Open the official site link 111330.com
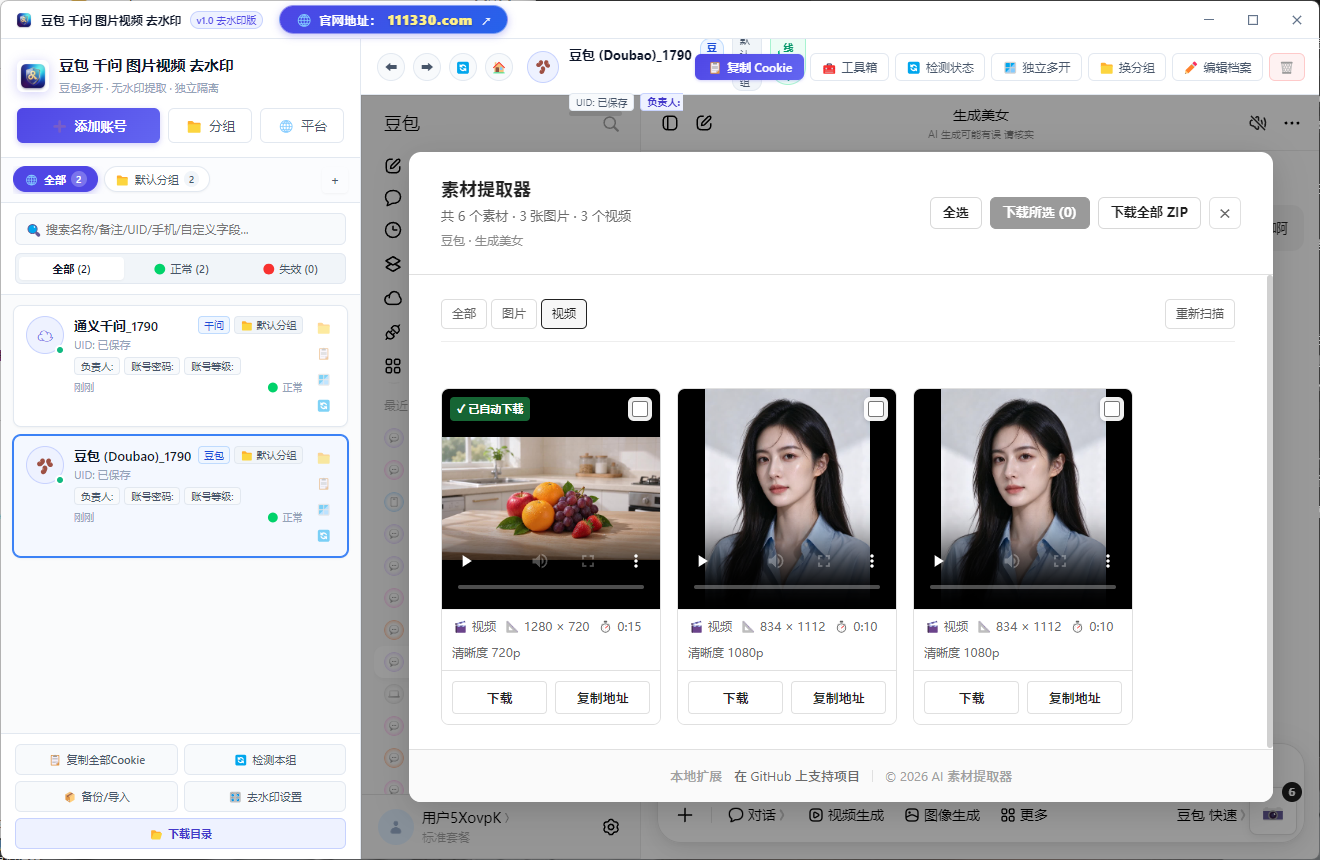The height and width of the screenshot is (860, 1320). (x=393, y=20)
